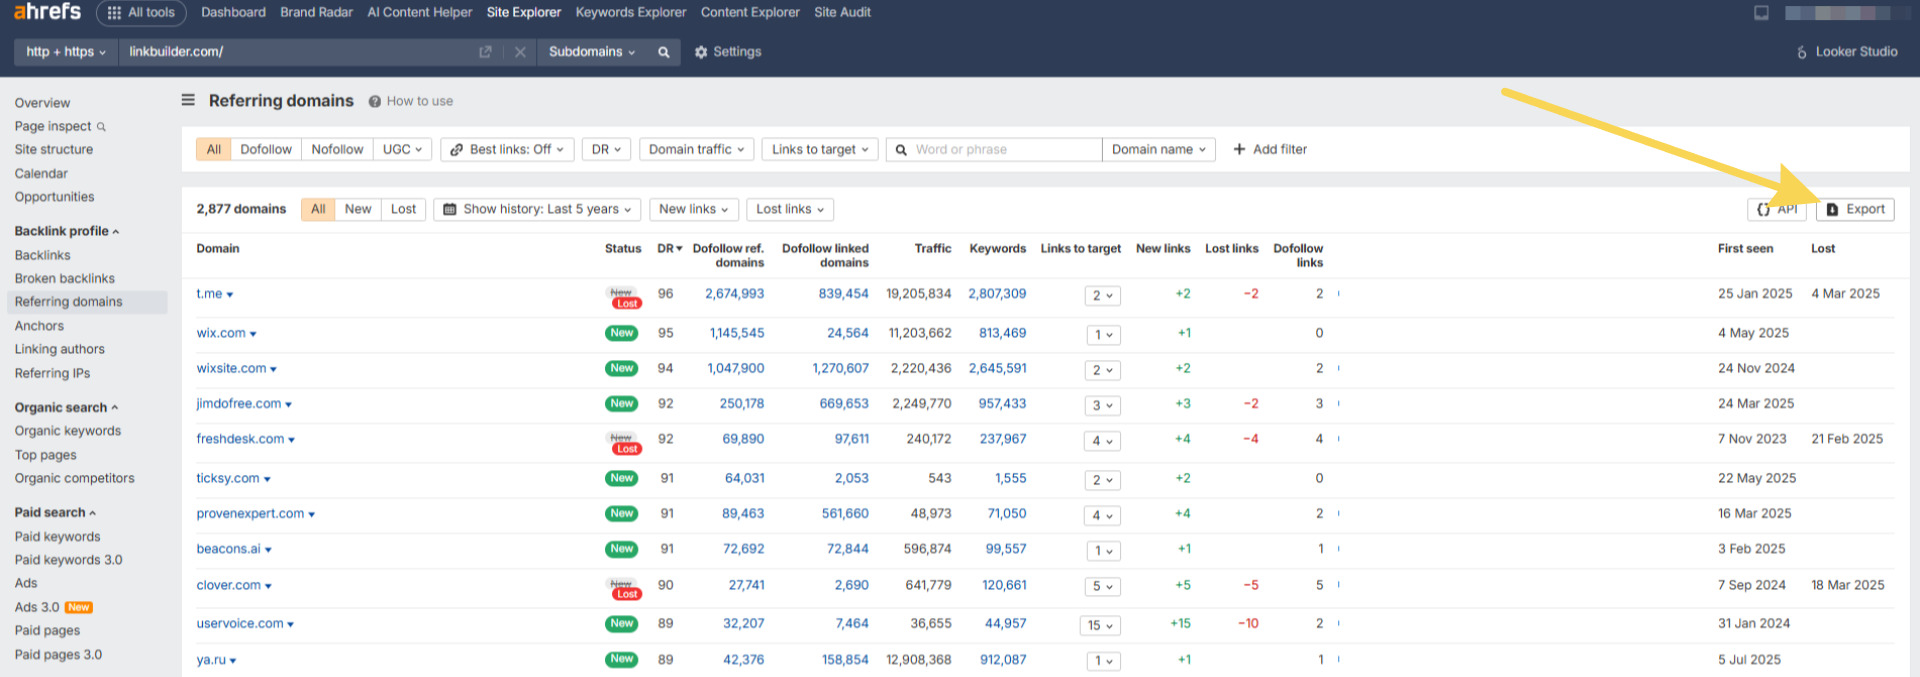
Task: Click 1,270,607 dofollow linked domains for wixsite.com
Action: 840,369
